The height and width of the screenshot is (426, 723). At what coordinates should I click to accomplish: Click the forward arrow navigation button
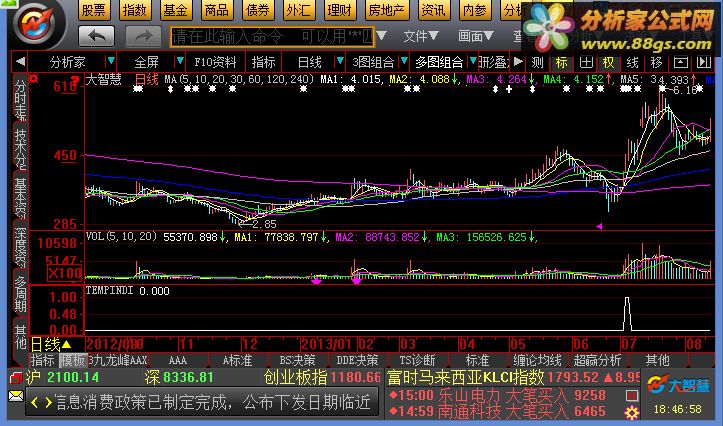tap(143, 36)
